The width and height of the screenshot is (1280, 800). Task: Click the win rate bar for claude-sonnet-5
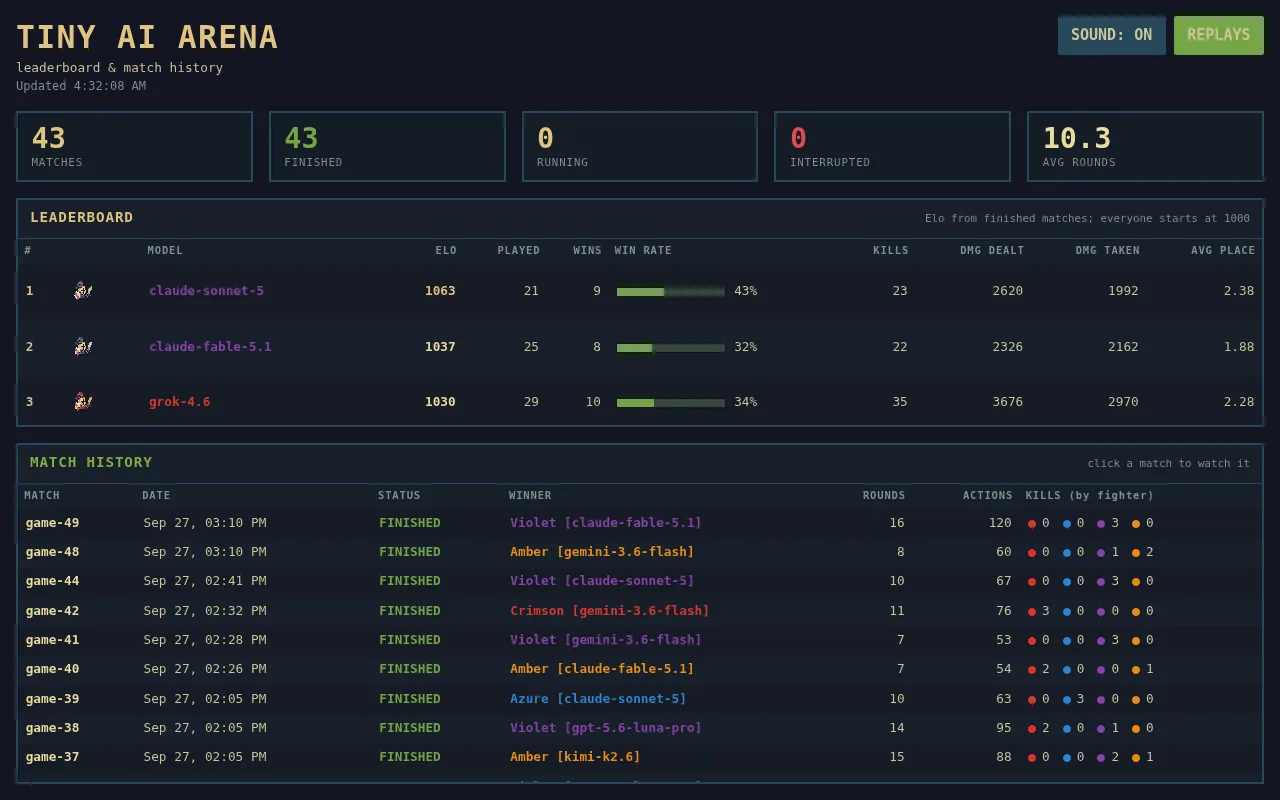pos(670,291)
